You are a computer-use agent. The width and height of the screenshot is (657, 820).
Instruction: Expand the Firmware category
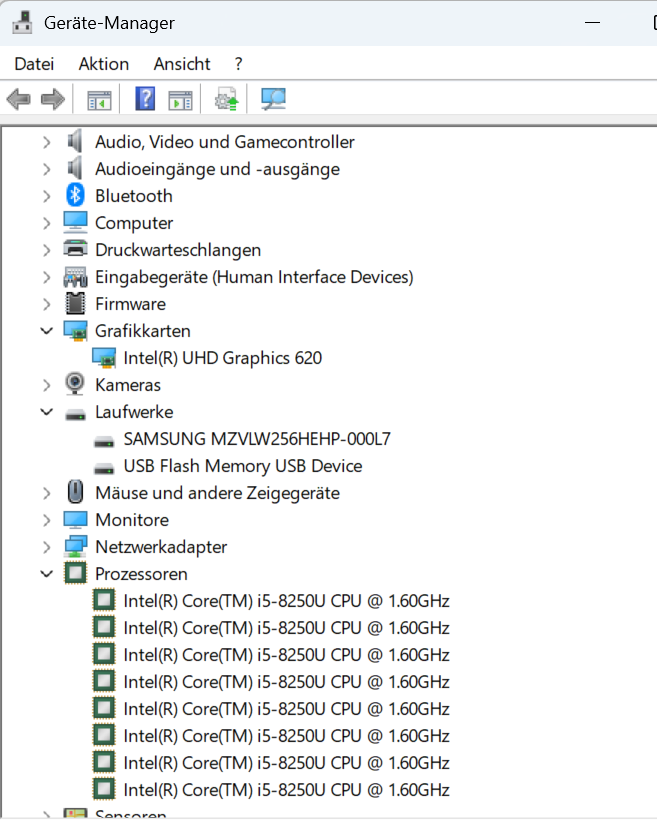point(47,304)
